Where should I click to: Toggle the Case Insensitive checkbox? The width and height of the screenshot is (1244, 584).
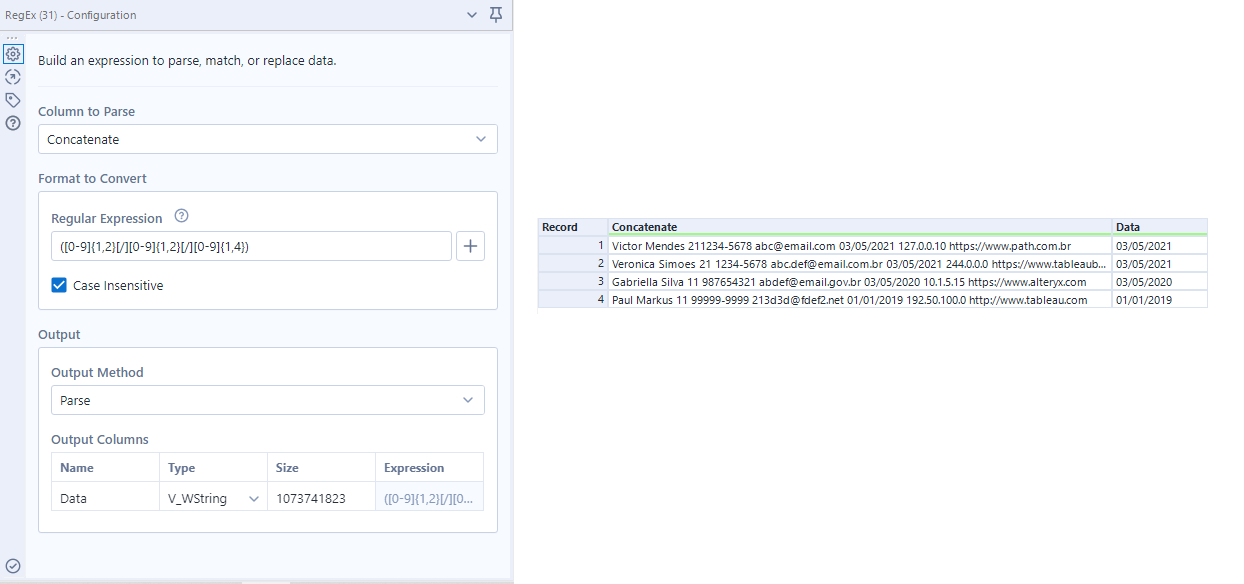click(x=60, y=285)
